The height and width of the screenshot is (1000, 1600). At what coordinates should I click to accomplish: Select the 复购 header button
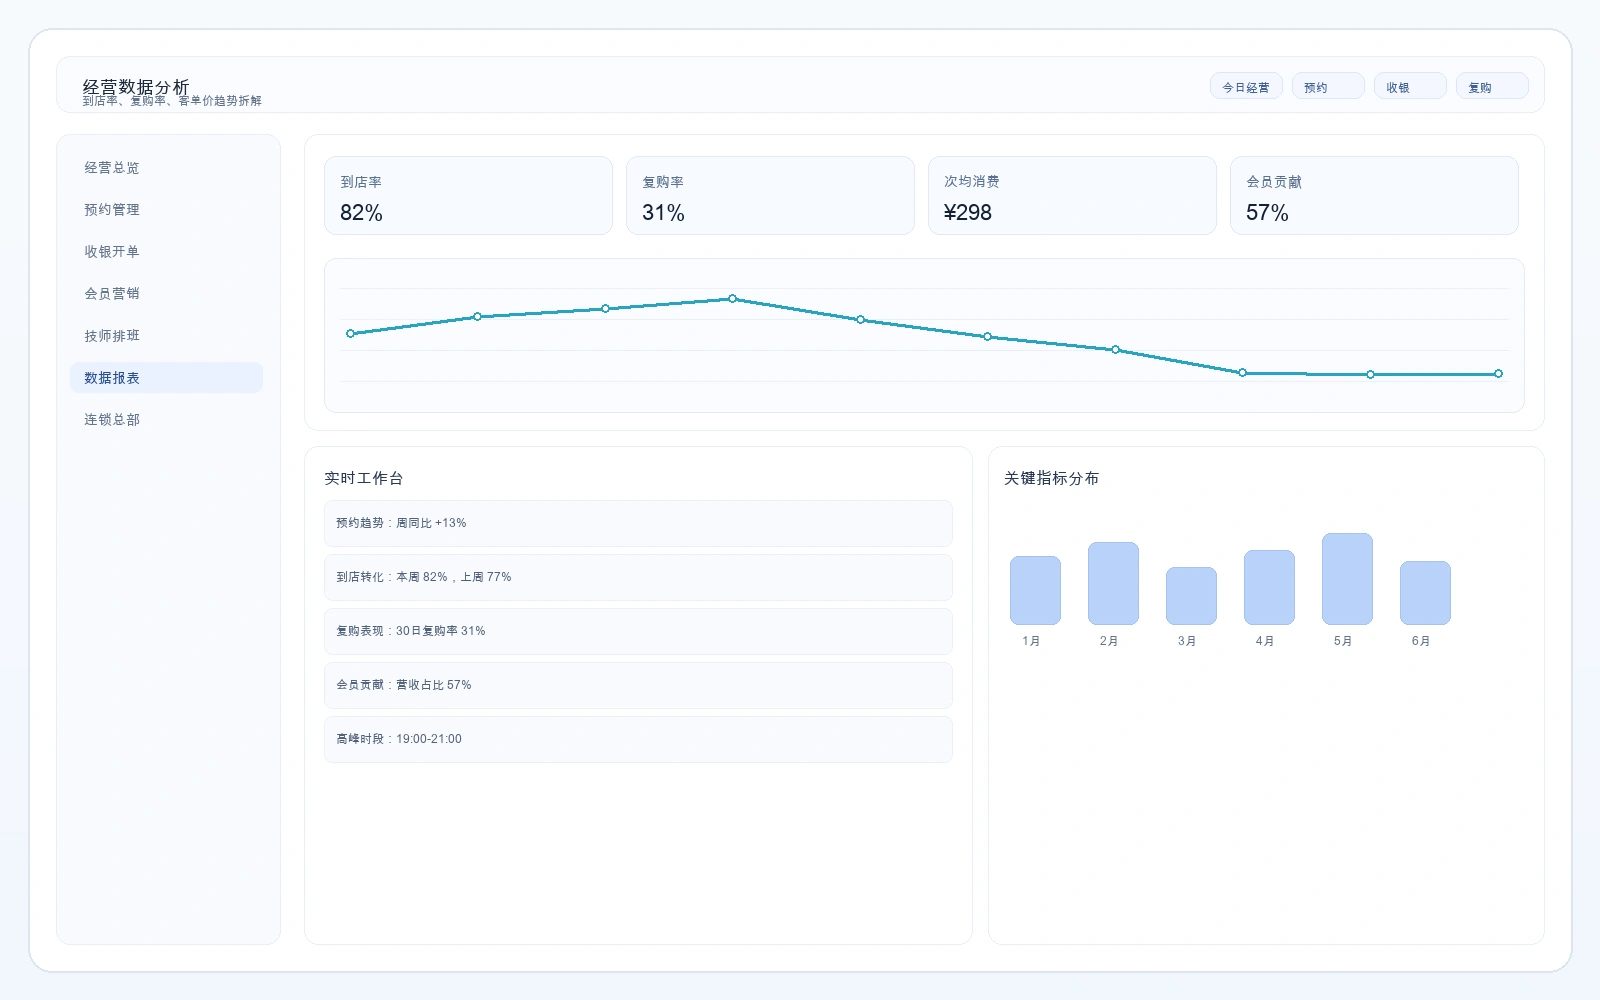(x=1491, y=87)
